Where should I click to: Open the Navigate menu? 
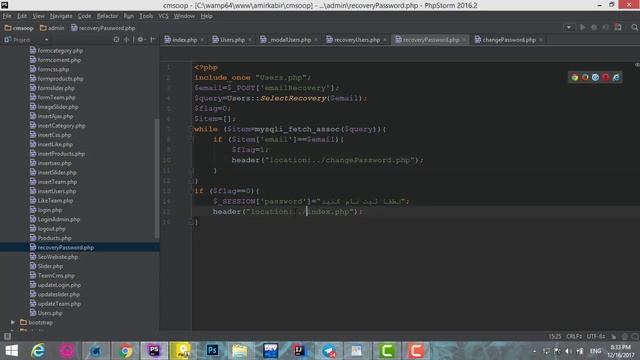click(x=61, y=16)
